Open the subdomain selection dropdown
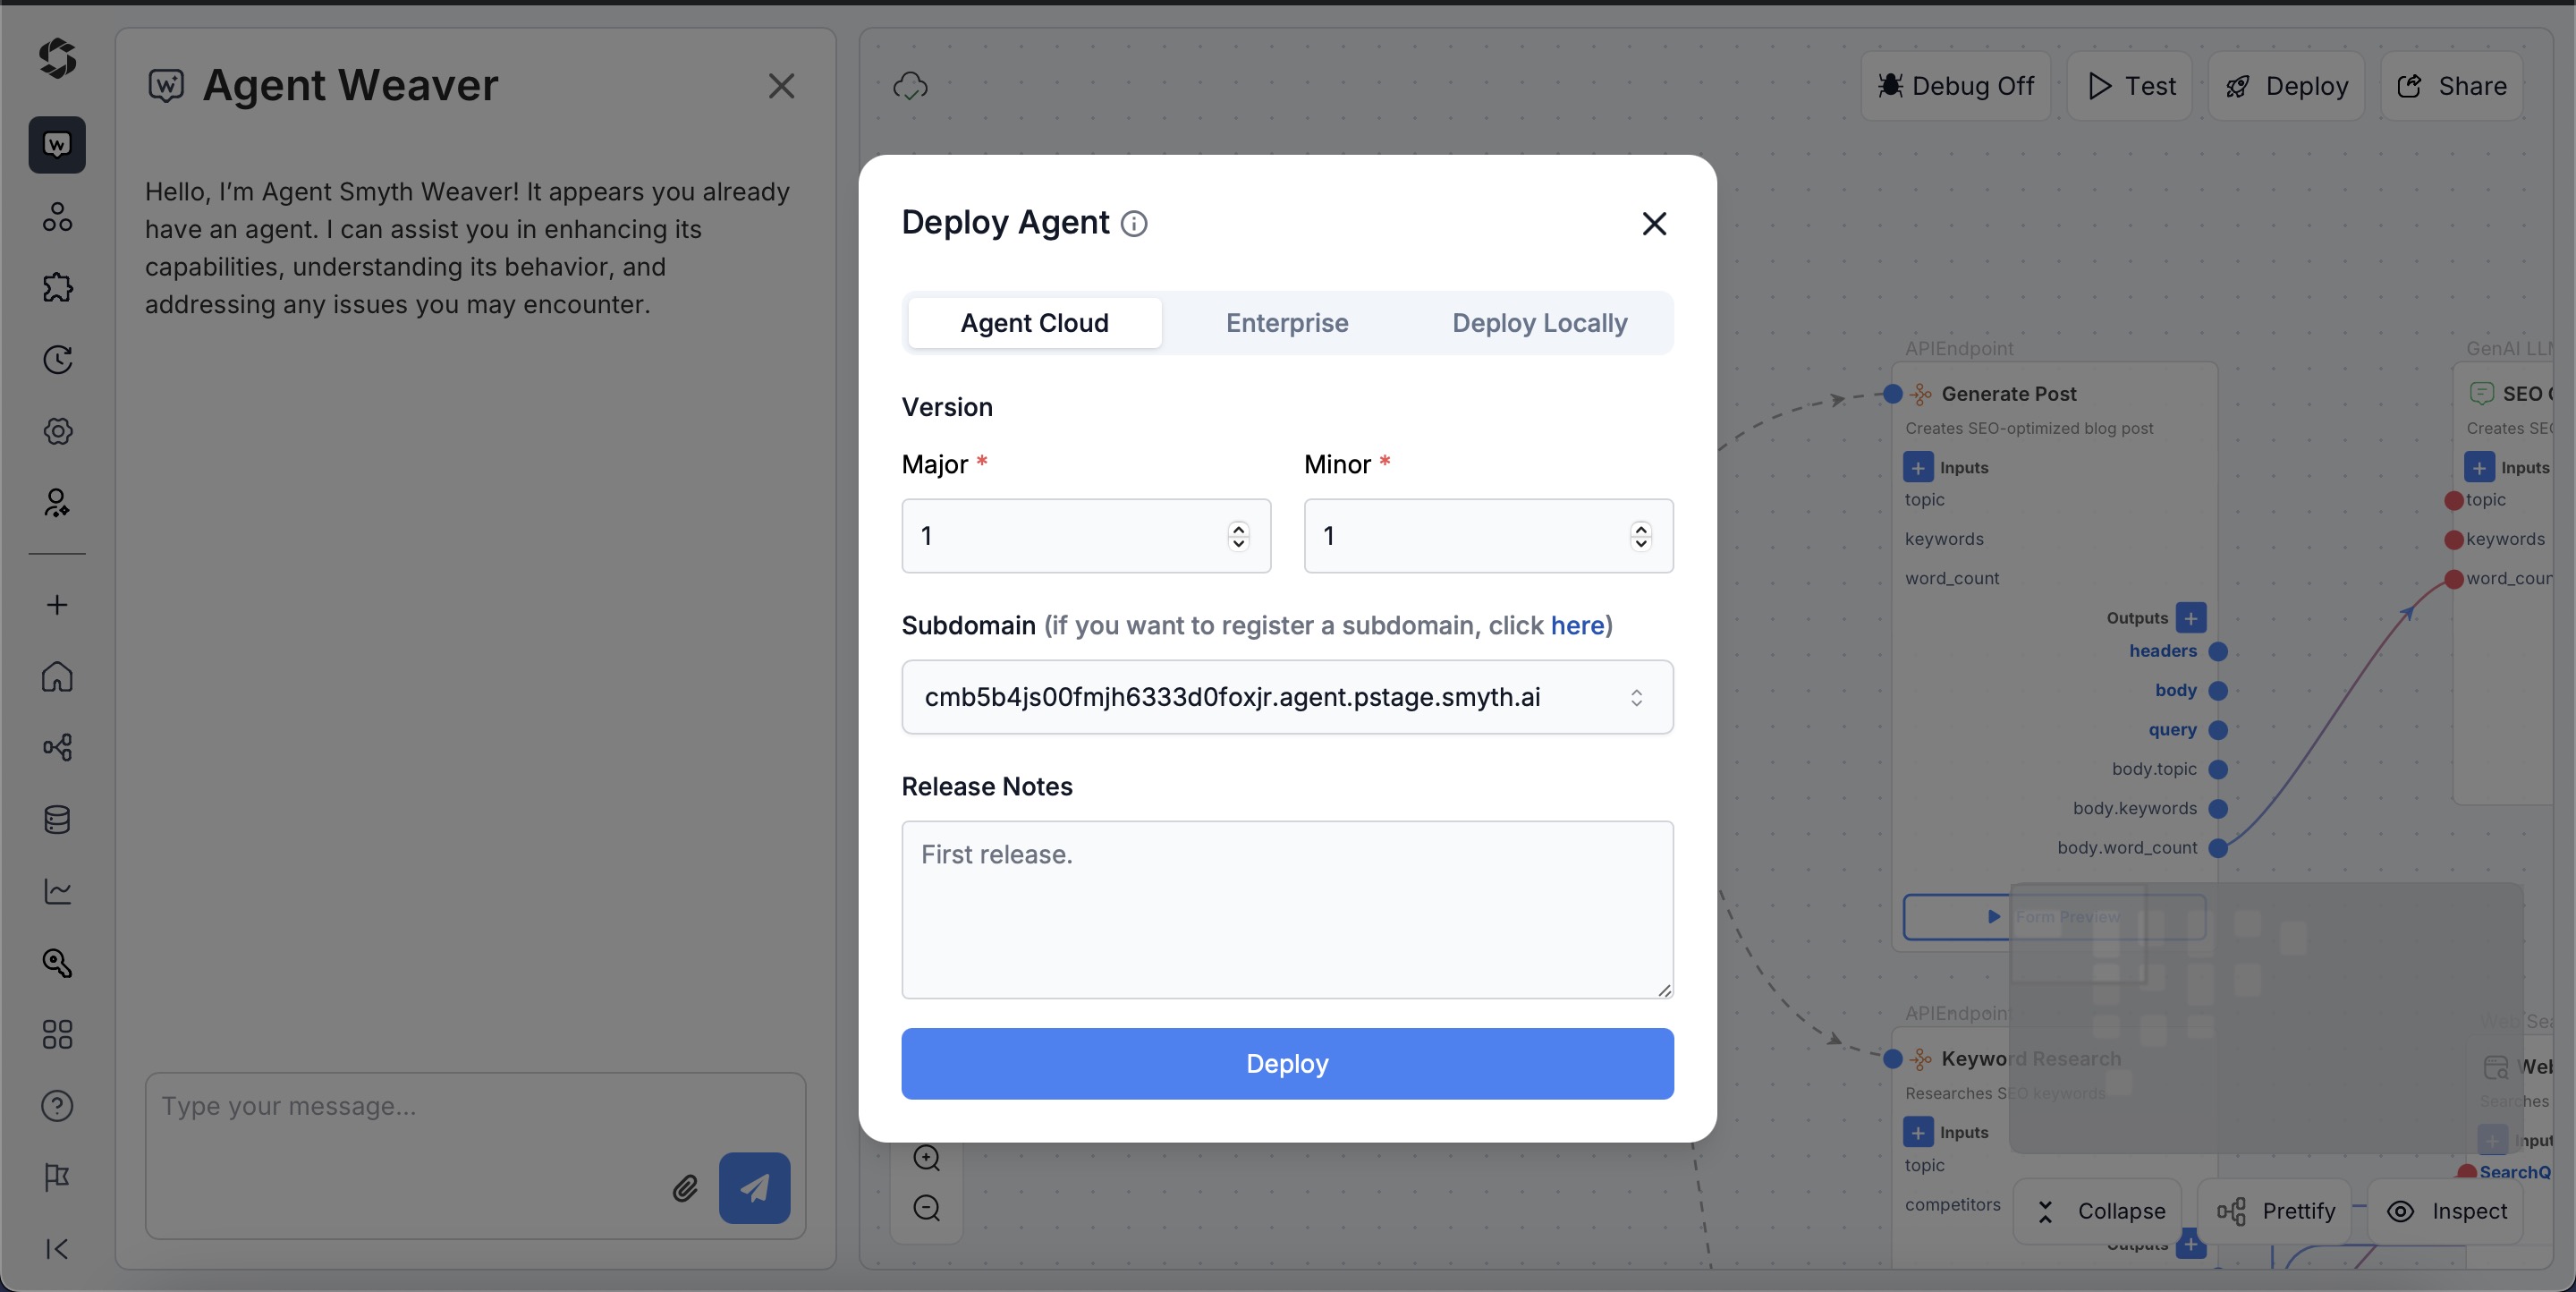2576x1292 pixels. pyautogui.click(x=1637, y=697)
